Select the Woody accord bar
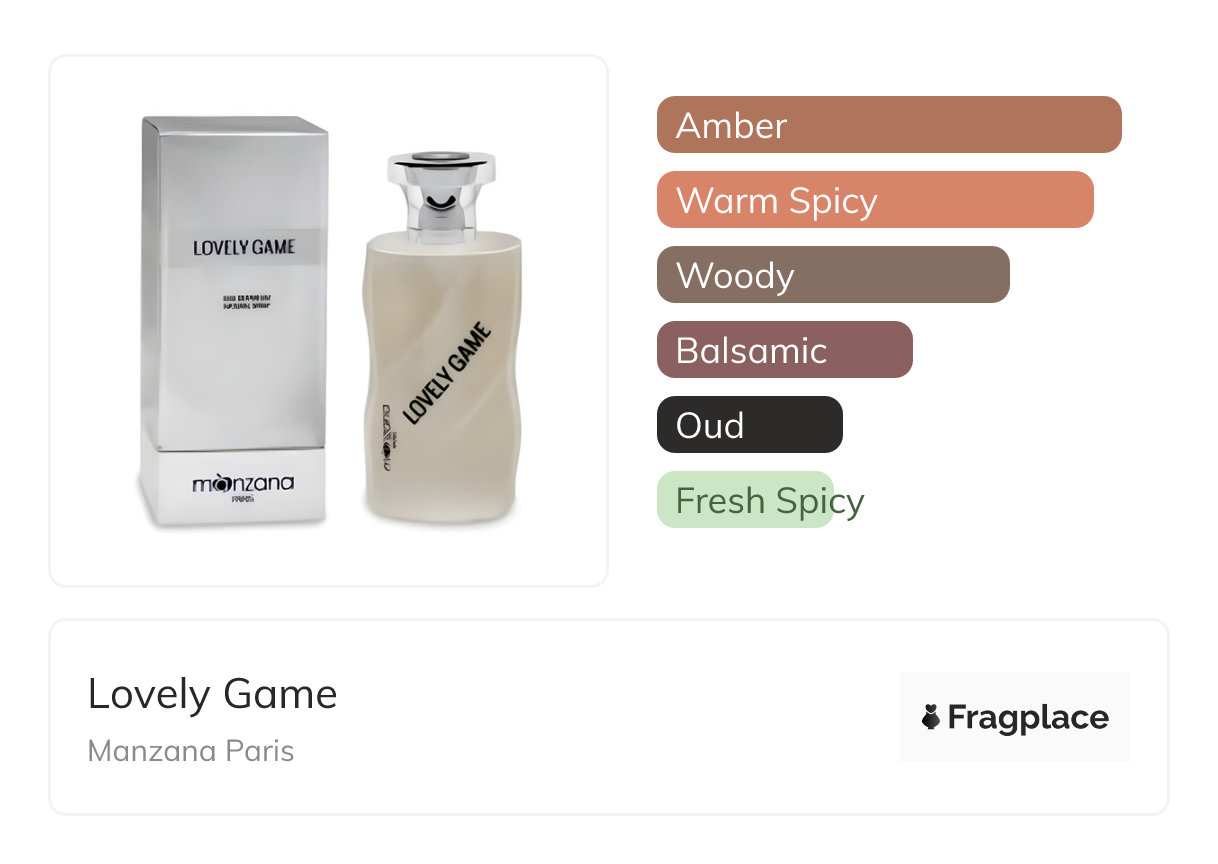This screenshot has width=1218, height=864. 832,275
